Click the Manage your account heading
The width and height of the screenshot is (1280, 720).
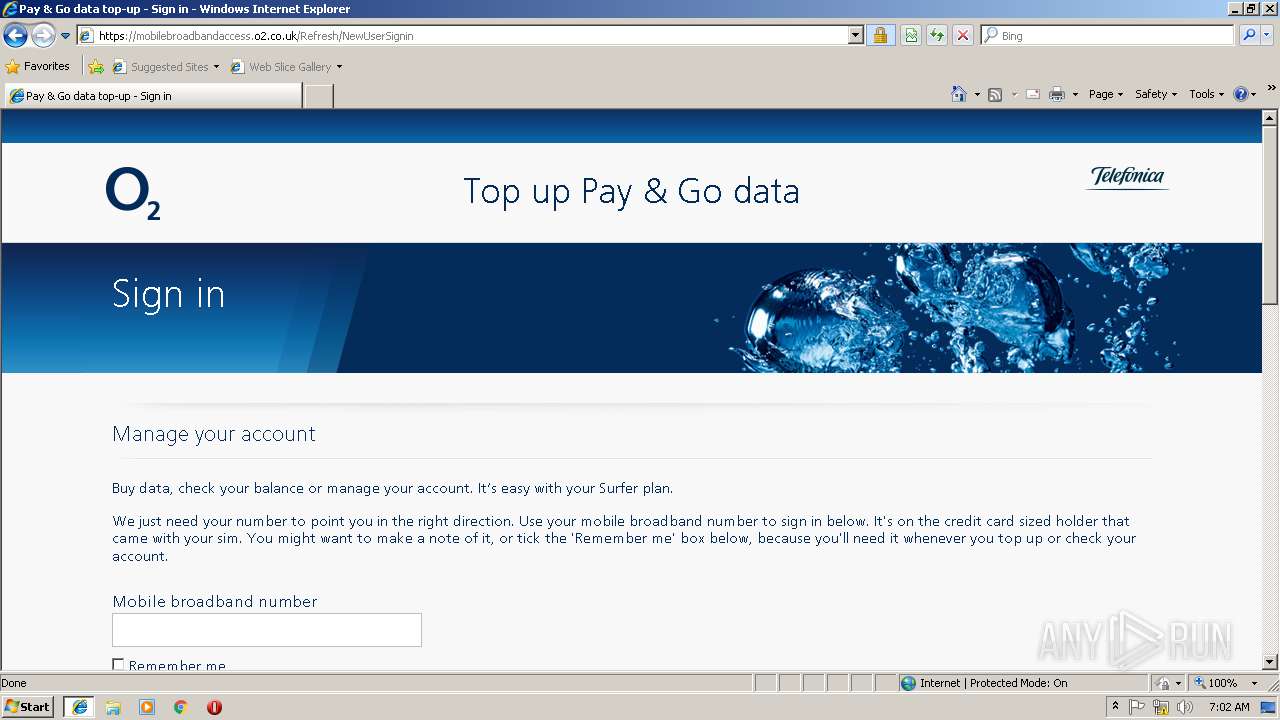(214, 434)
